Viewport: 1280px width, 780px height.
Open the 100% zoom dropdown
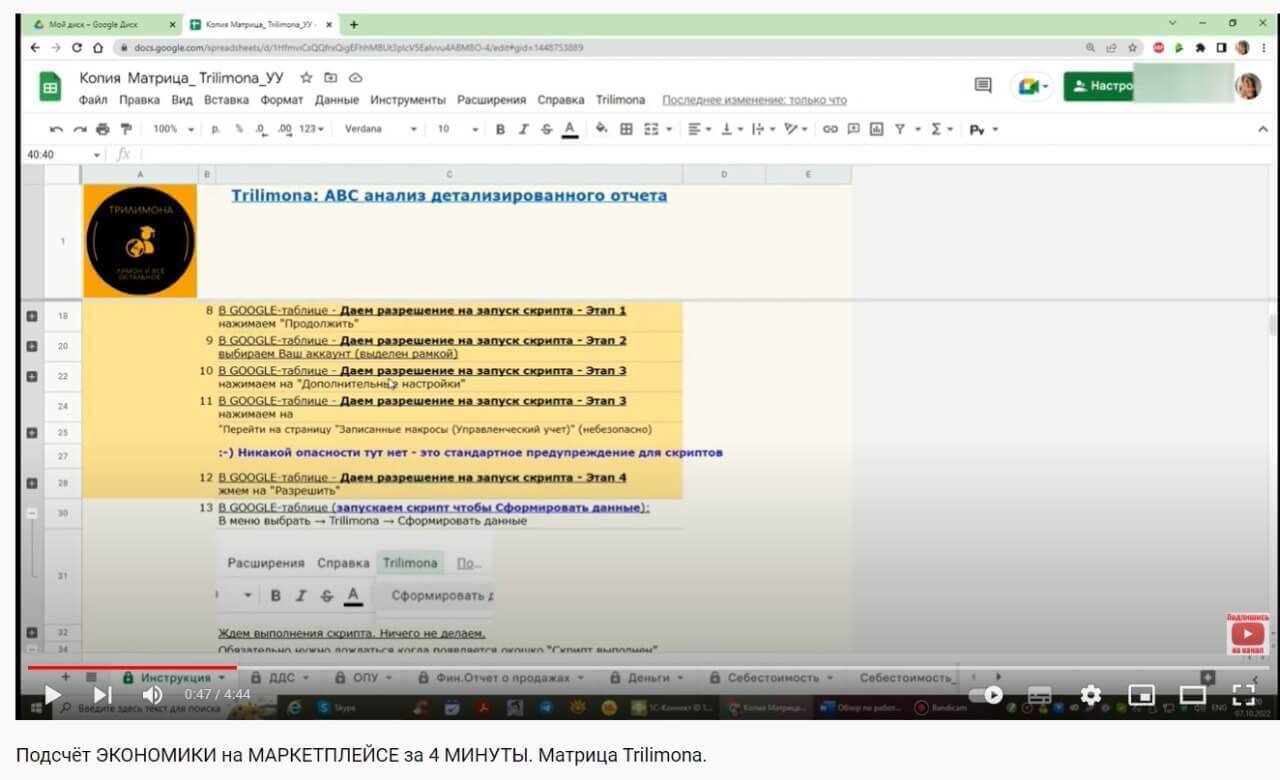pyautogui.click(x=174, y=129)
